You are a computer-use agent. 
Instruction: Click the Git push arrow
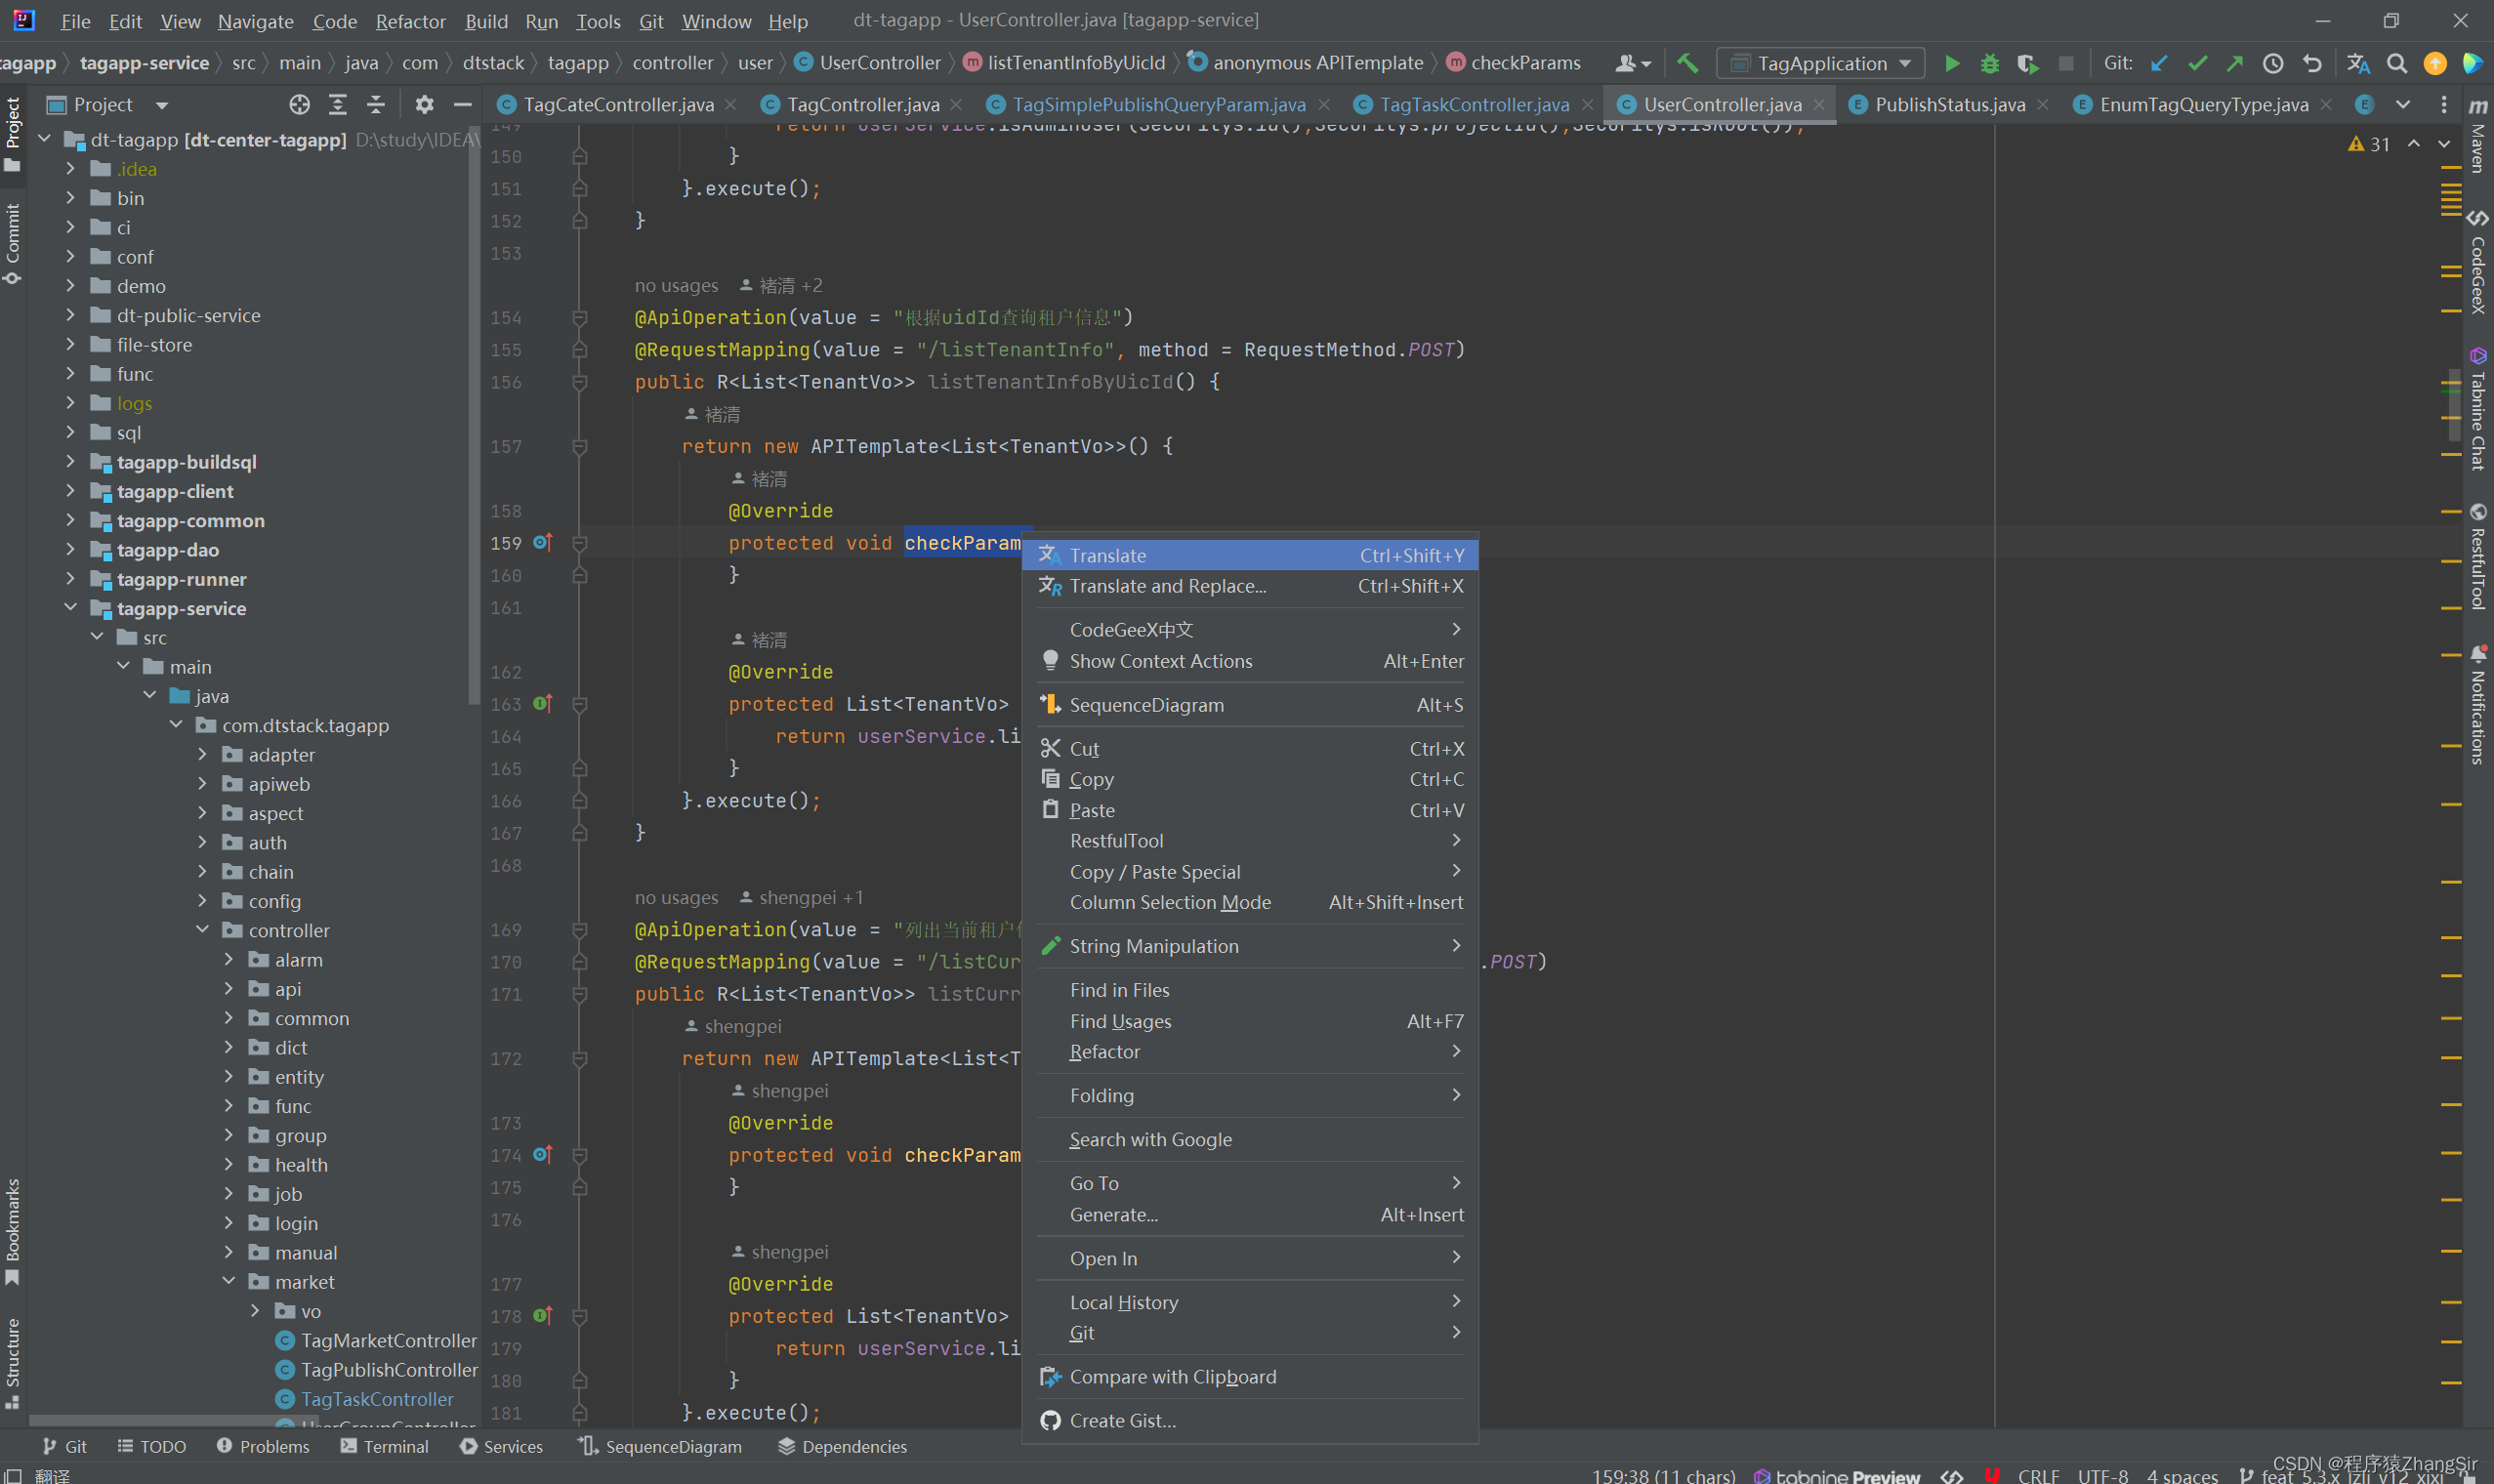point(2235,63)
